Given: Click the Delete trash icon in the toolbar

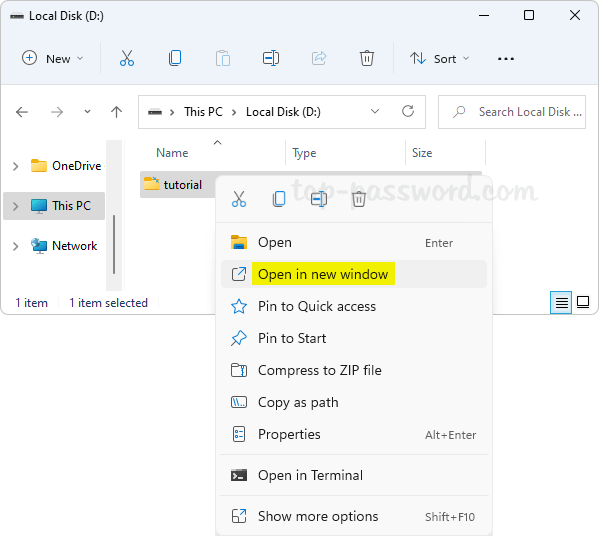Looking at the screenshot, I should [367, 58].
